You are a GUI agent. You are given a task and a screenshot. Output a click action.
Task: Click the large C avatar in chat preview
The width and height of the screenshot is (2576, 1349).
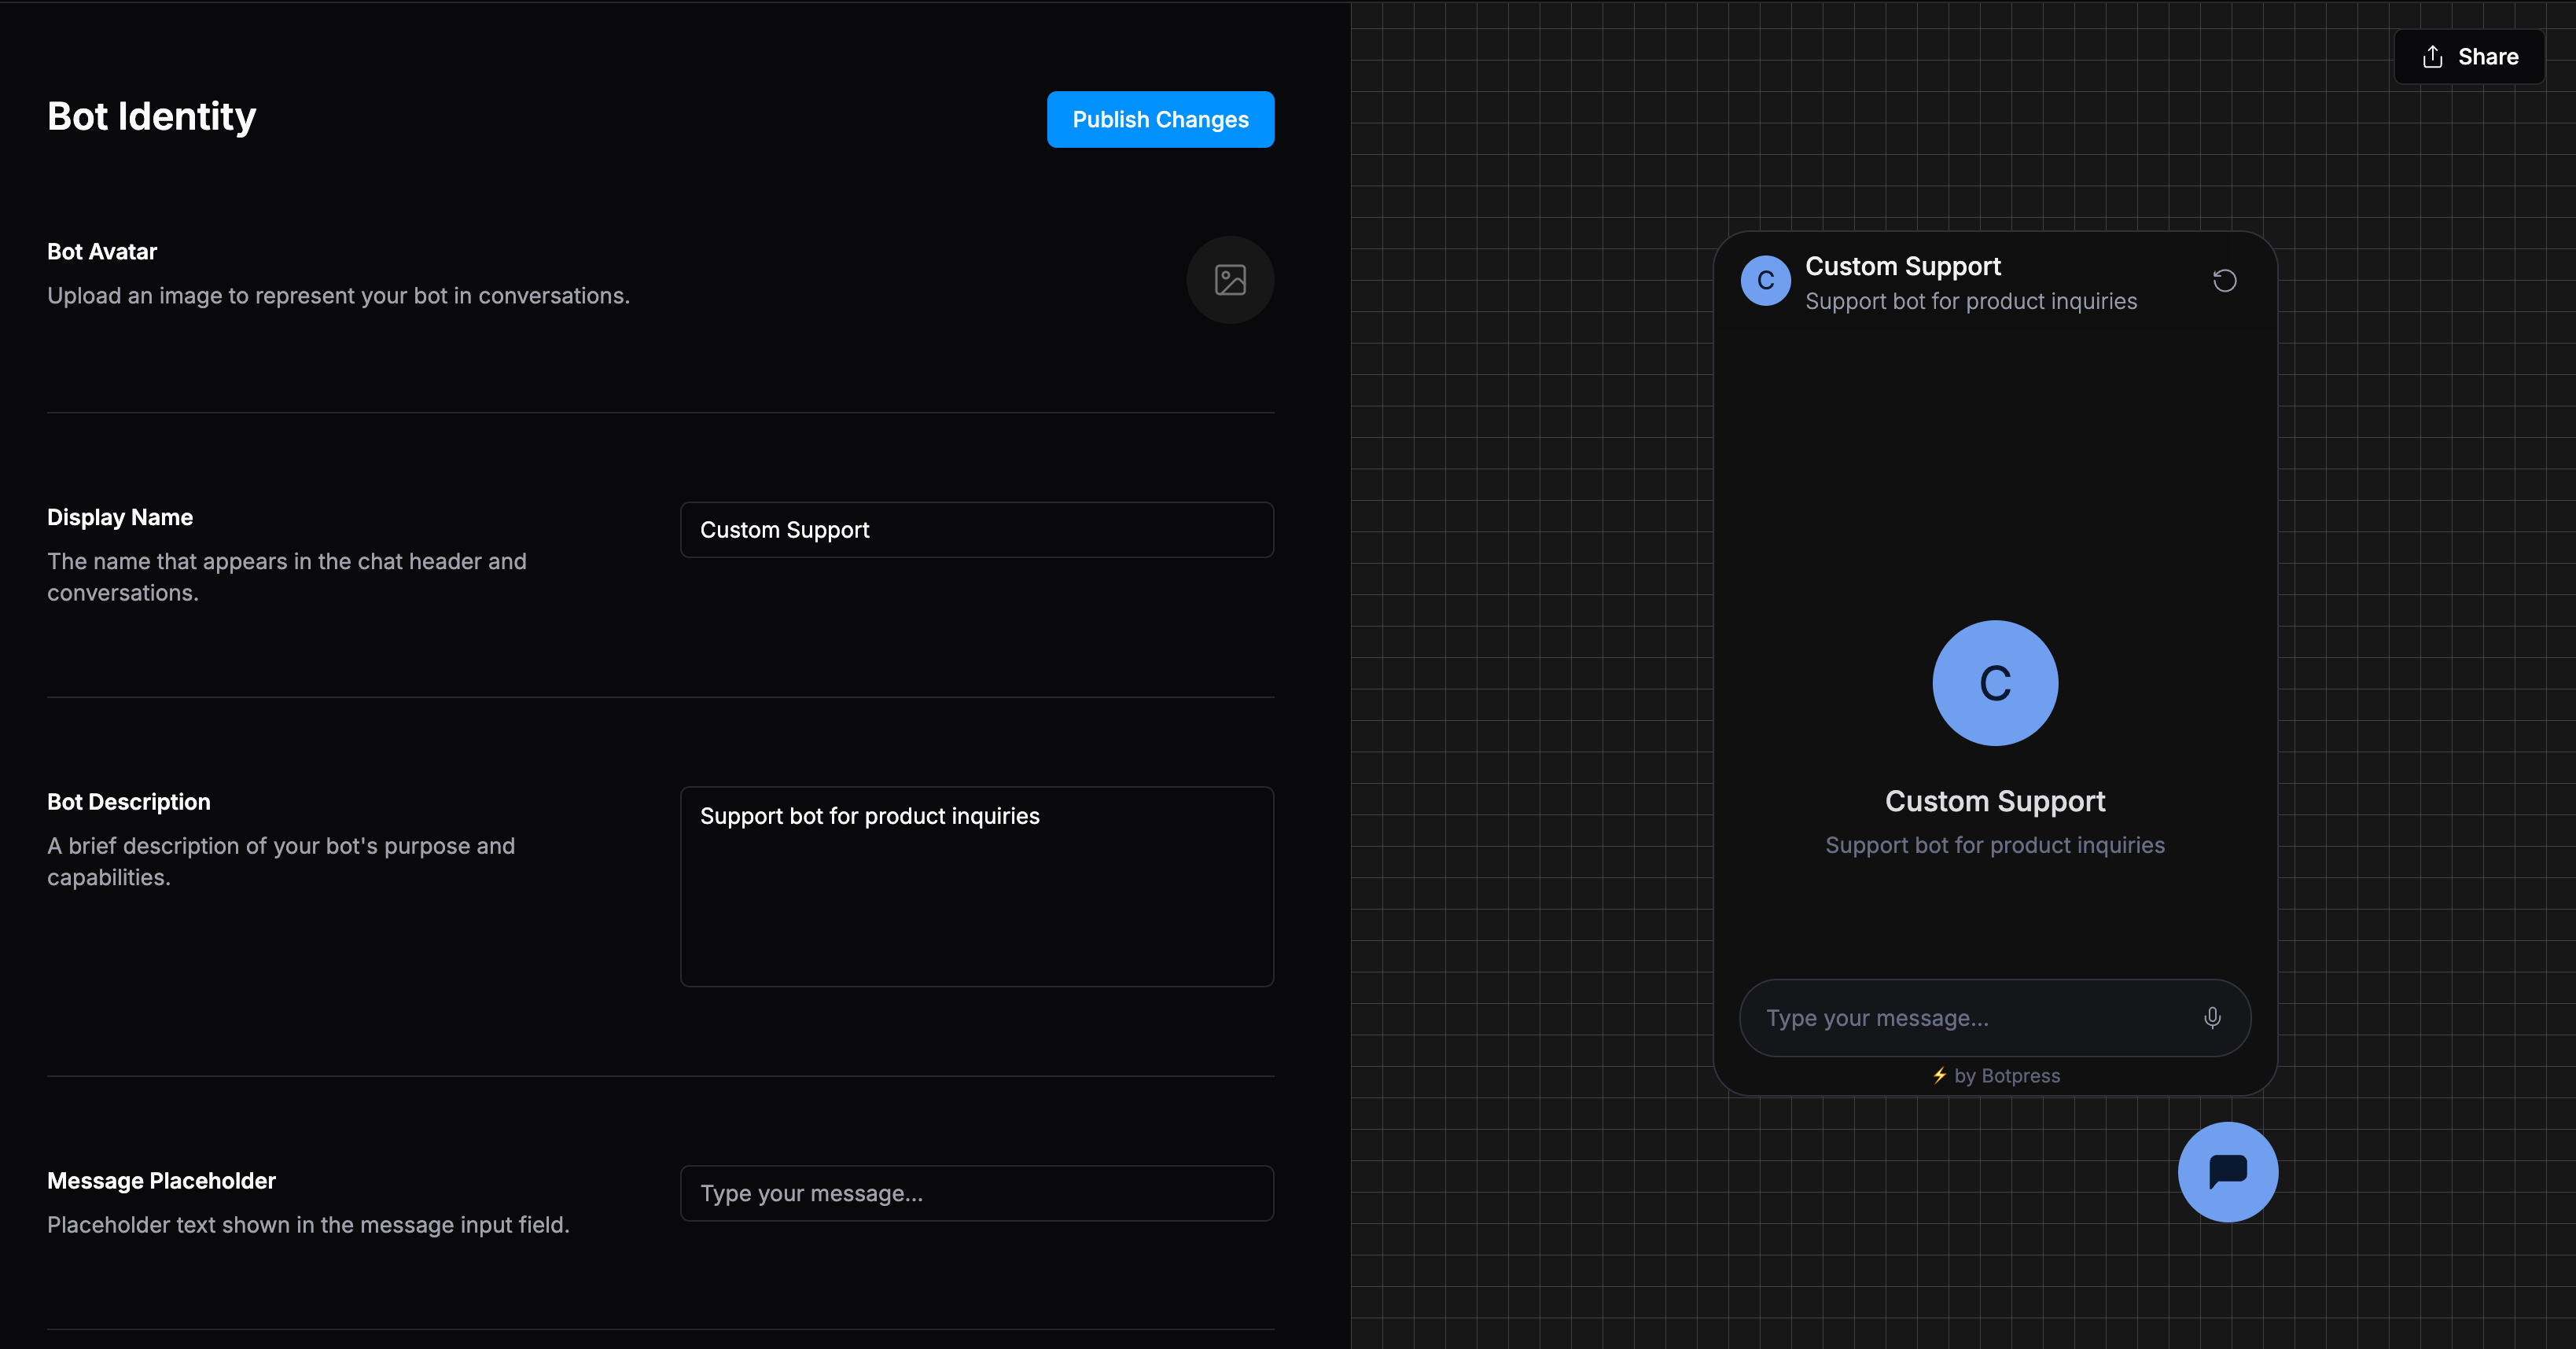(x=1995, y=683)
